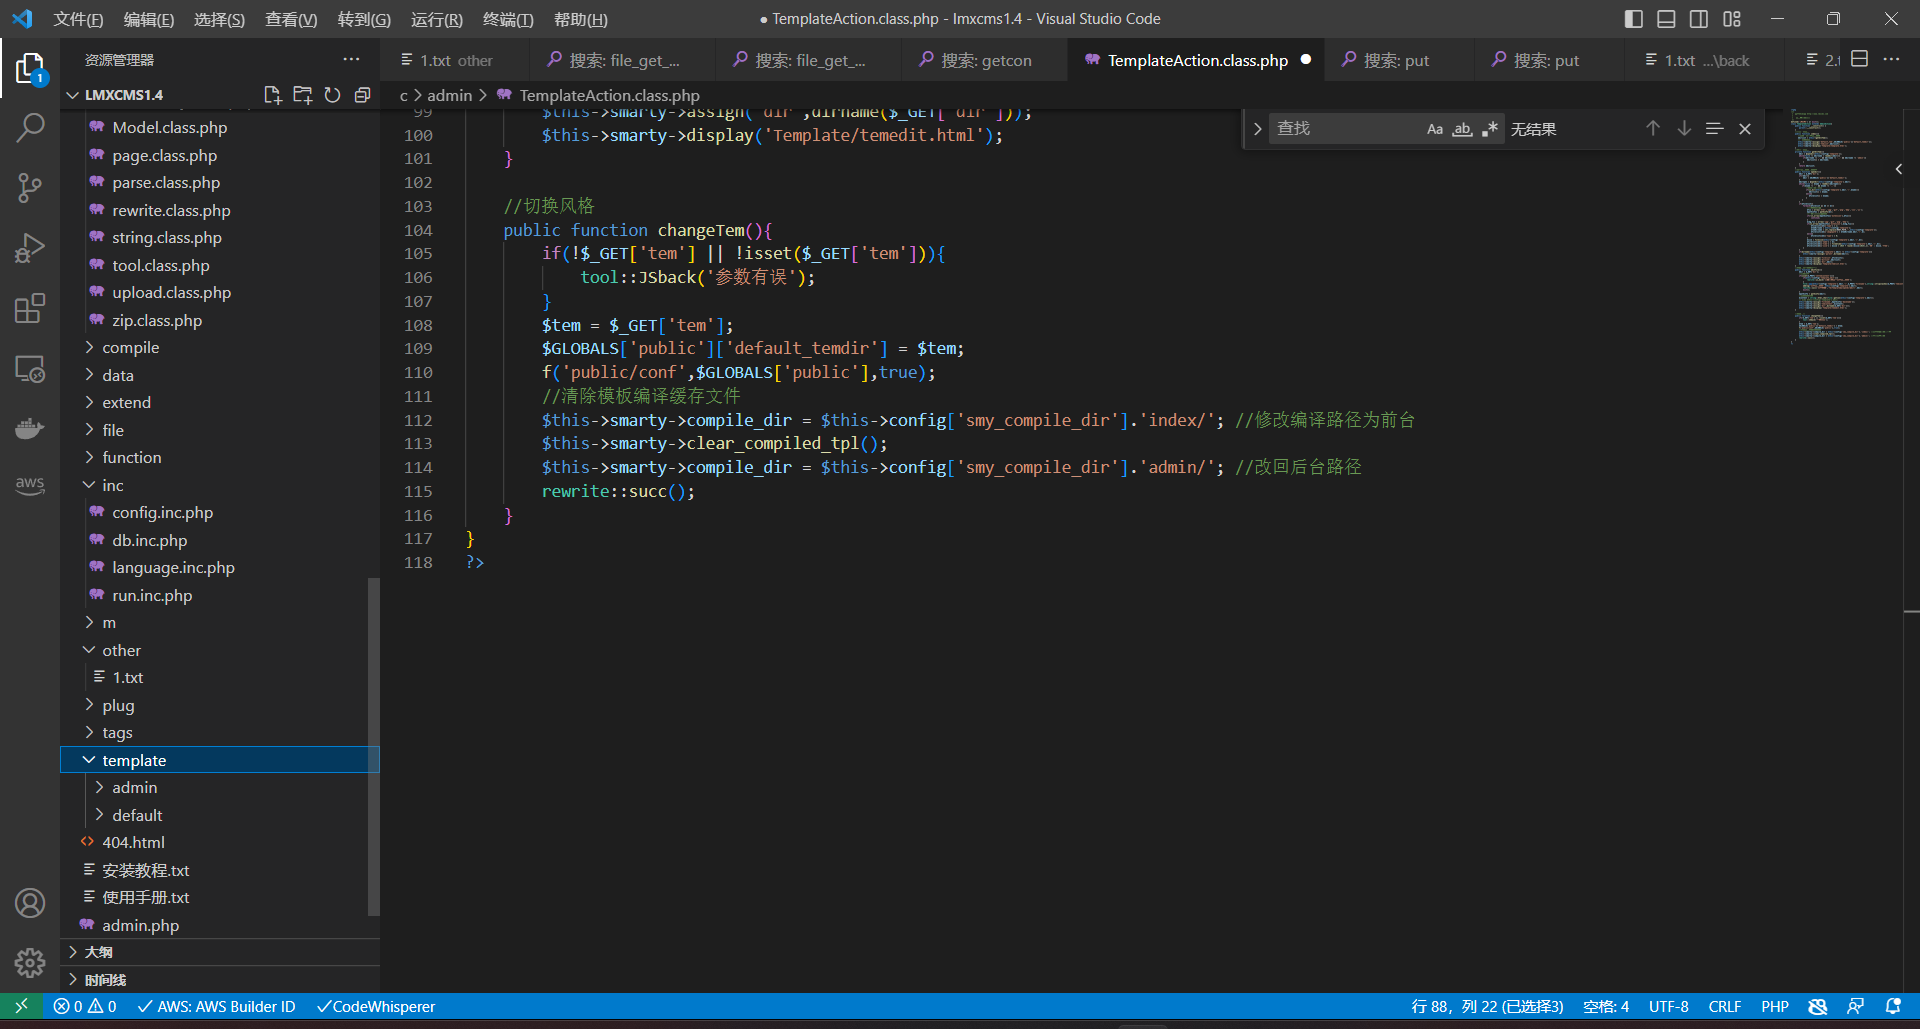
Task: Open the Explorer view in activity bar
Action: pos(30,69)
